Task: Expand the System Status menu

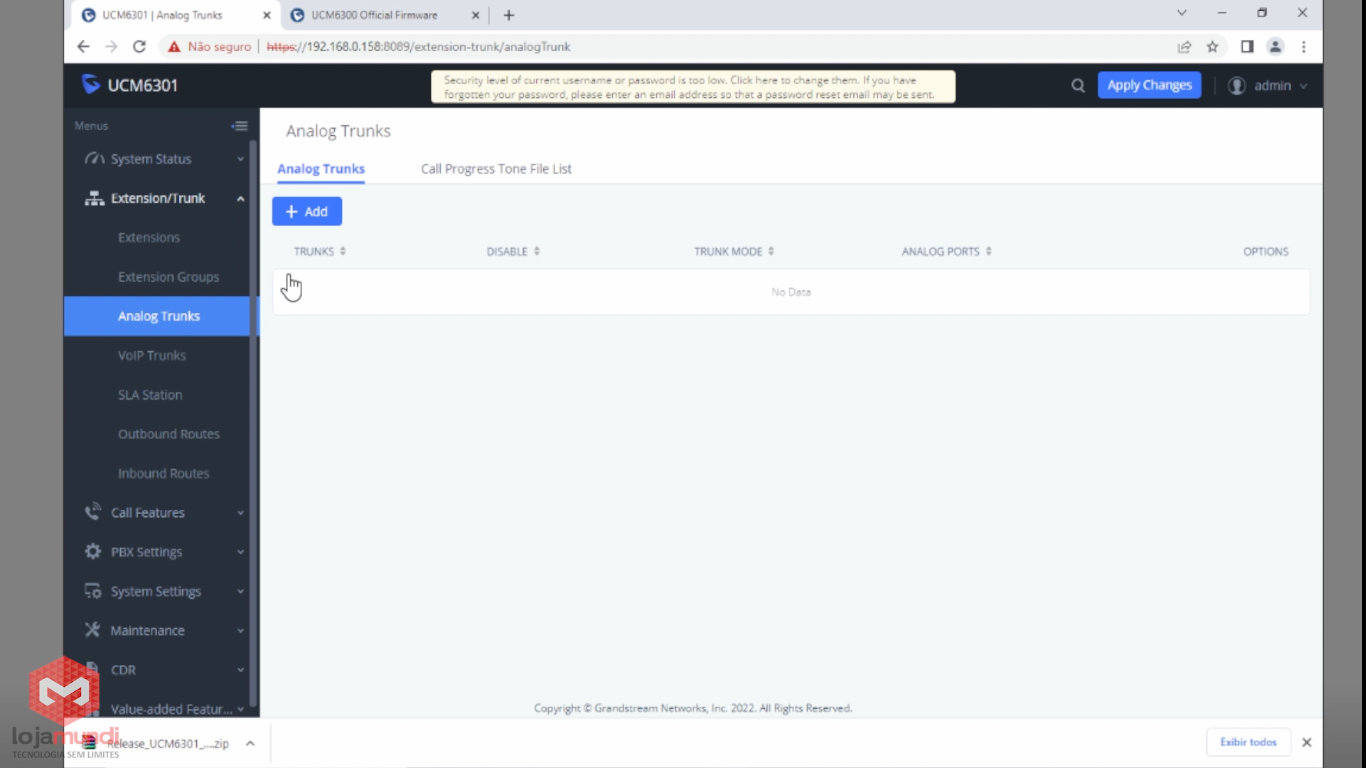Action: coord(151,159)
